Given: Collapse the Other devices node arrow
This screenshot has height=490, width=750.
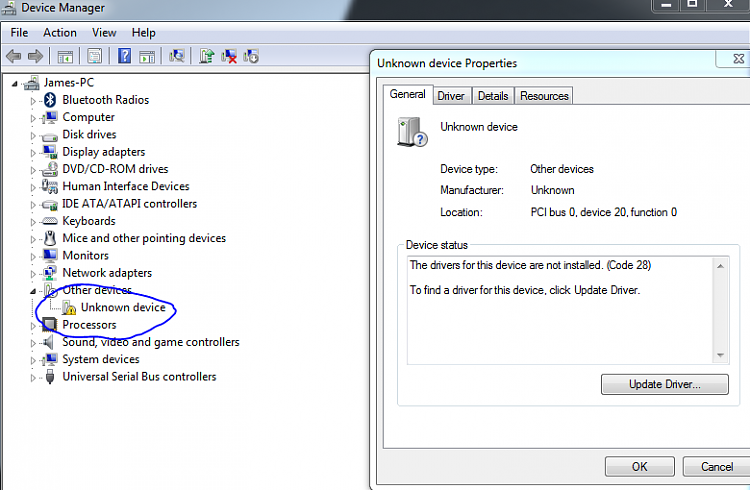Looking at the screenshot, I should tap(33, 291).
